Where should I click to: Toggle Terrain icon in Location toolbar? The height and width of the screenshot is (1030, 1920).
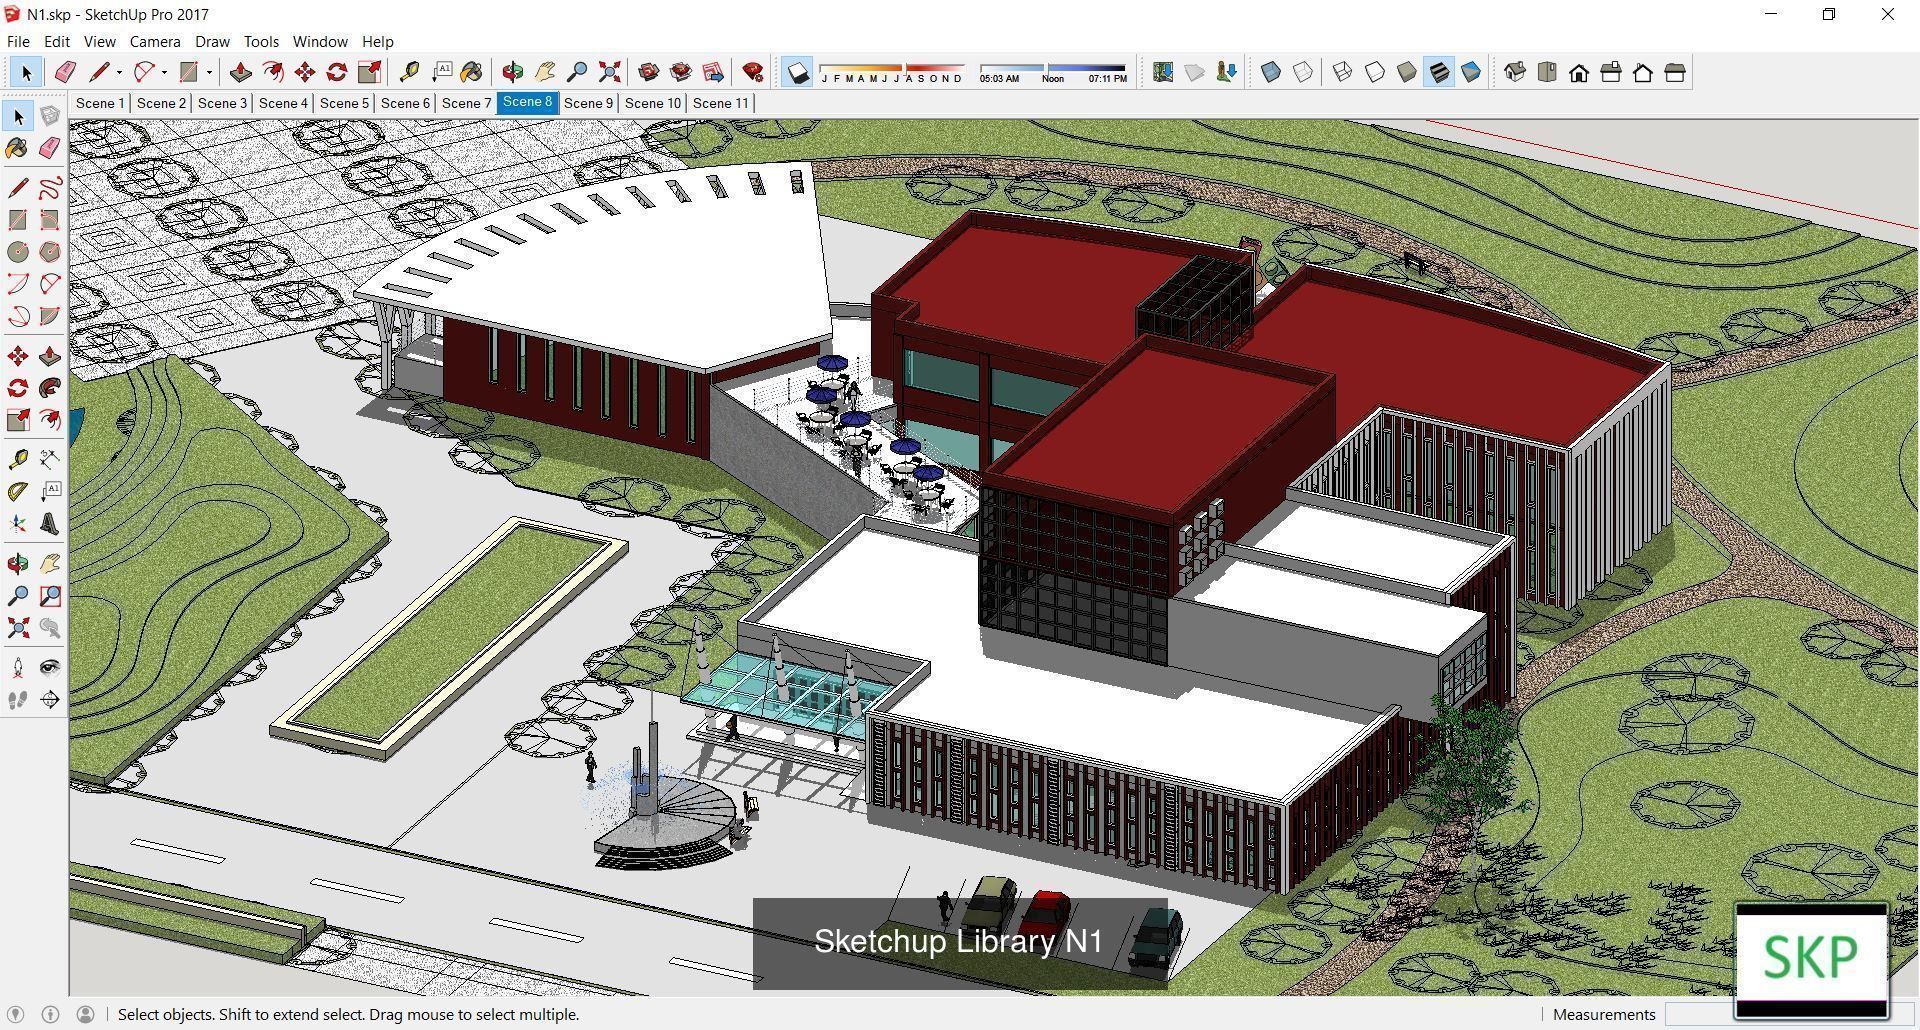point(1195,72)
